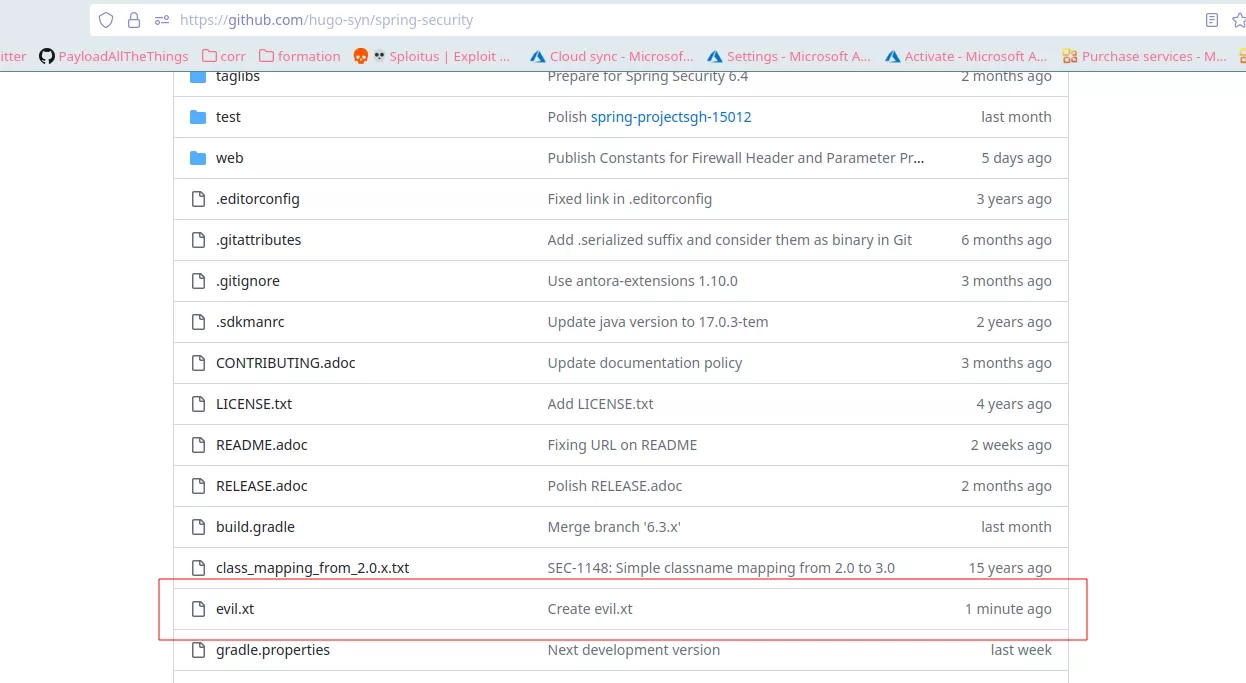Open the PayloadAllTheThings bookmark
The image size is (1246, 683).
[113, 56]
